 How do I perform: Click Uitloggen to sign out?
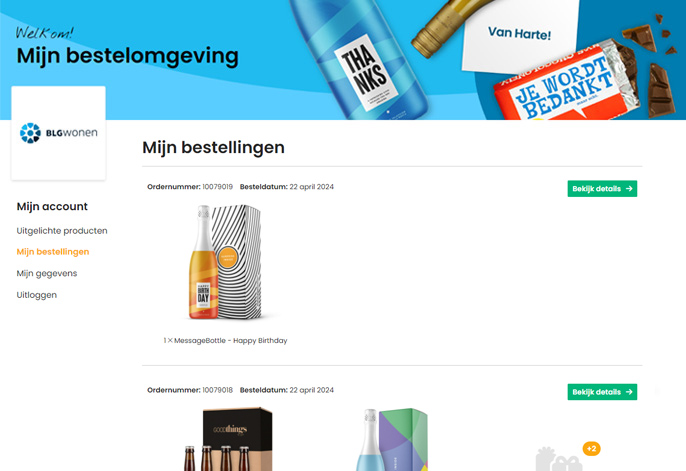tap(37, 295)
